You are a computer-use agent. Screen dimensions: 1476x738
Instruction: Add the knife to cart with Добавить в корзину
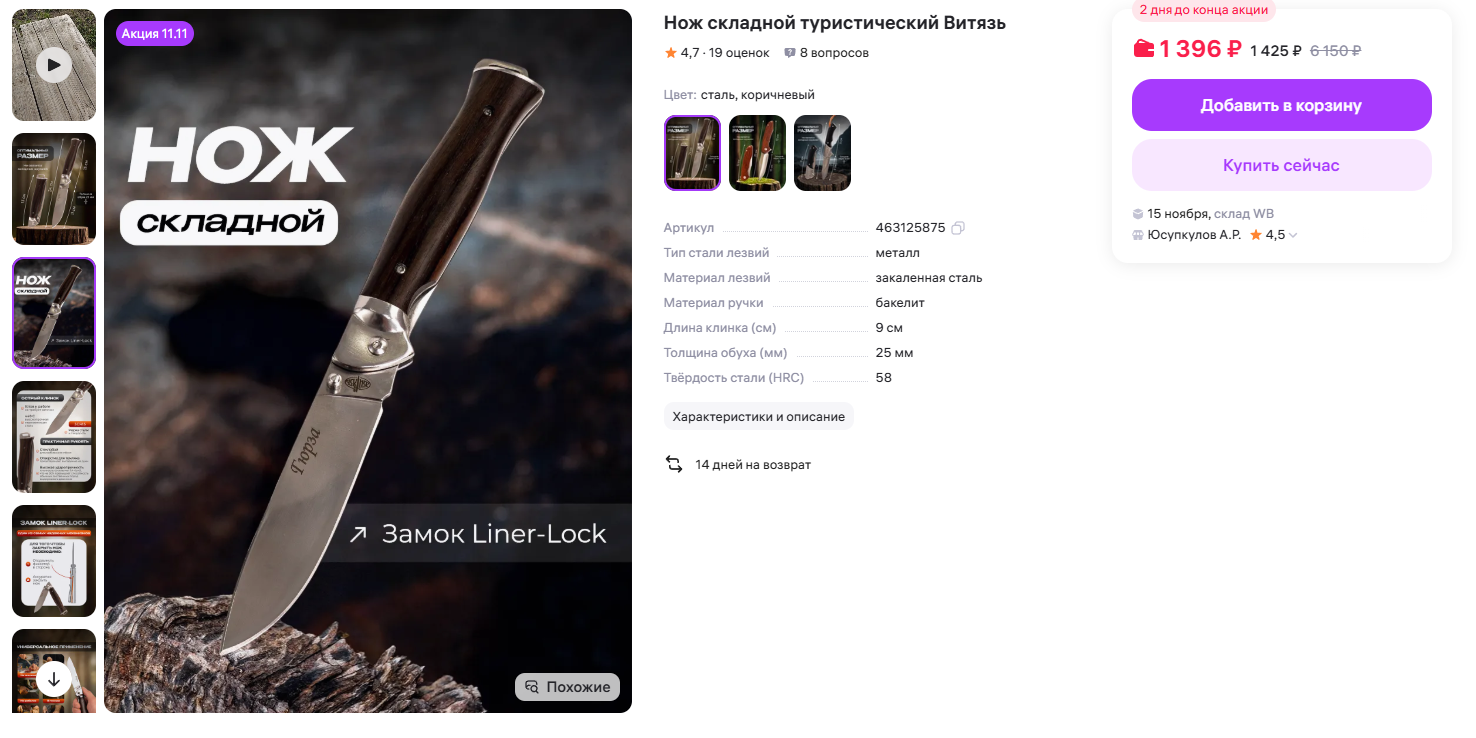coord(1282,105)
